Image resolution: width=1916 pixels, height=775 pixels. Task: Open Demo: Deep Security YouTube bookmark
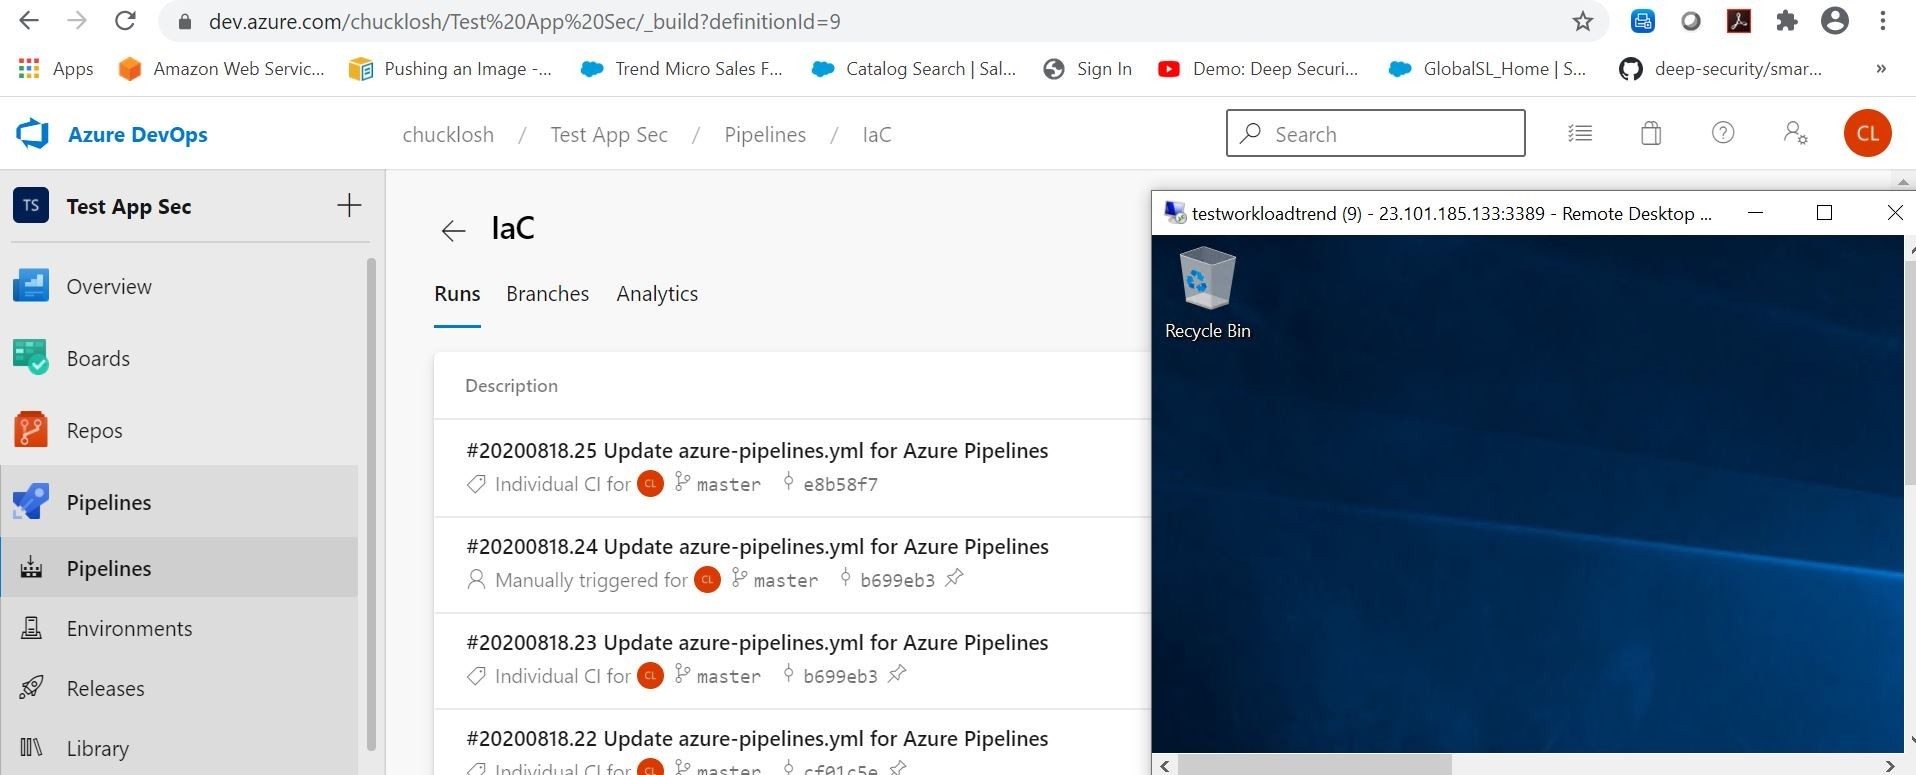click(1258, 68)
